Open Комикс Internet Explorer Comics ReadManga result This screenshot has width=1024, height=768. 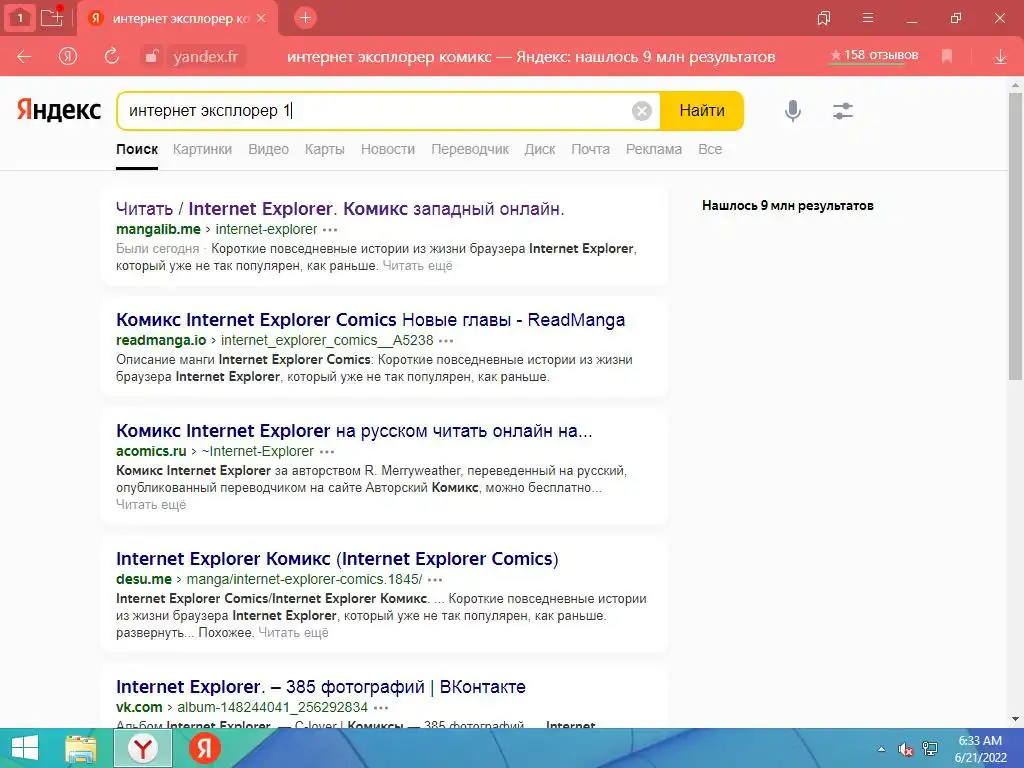click(370, 320)
